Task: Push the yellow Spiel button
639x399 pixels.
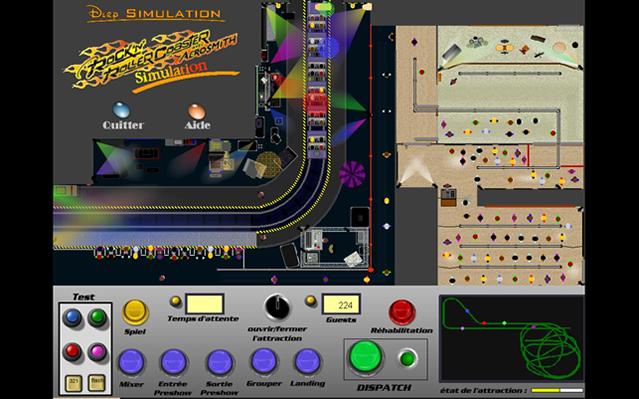Action: tap(135, 312)
